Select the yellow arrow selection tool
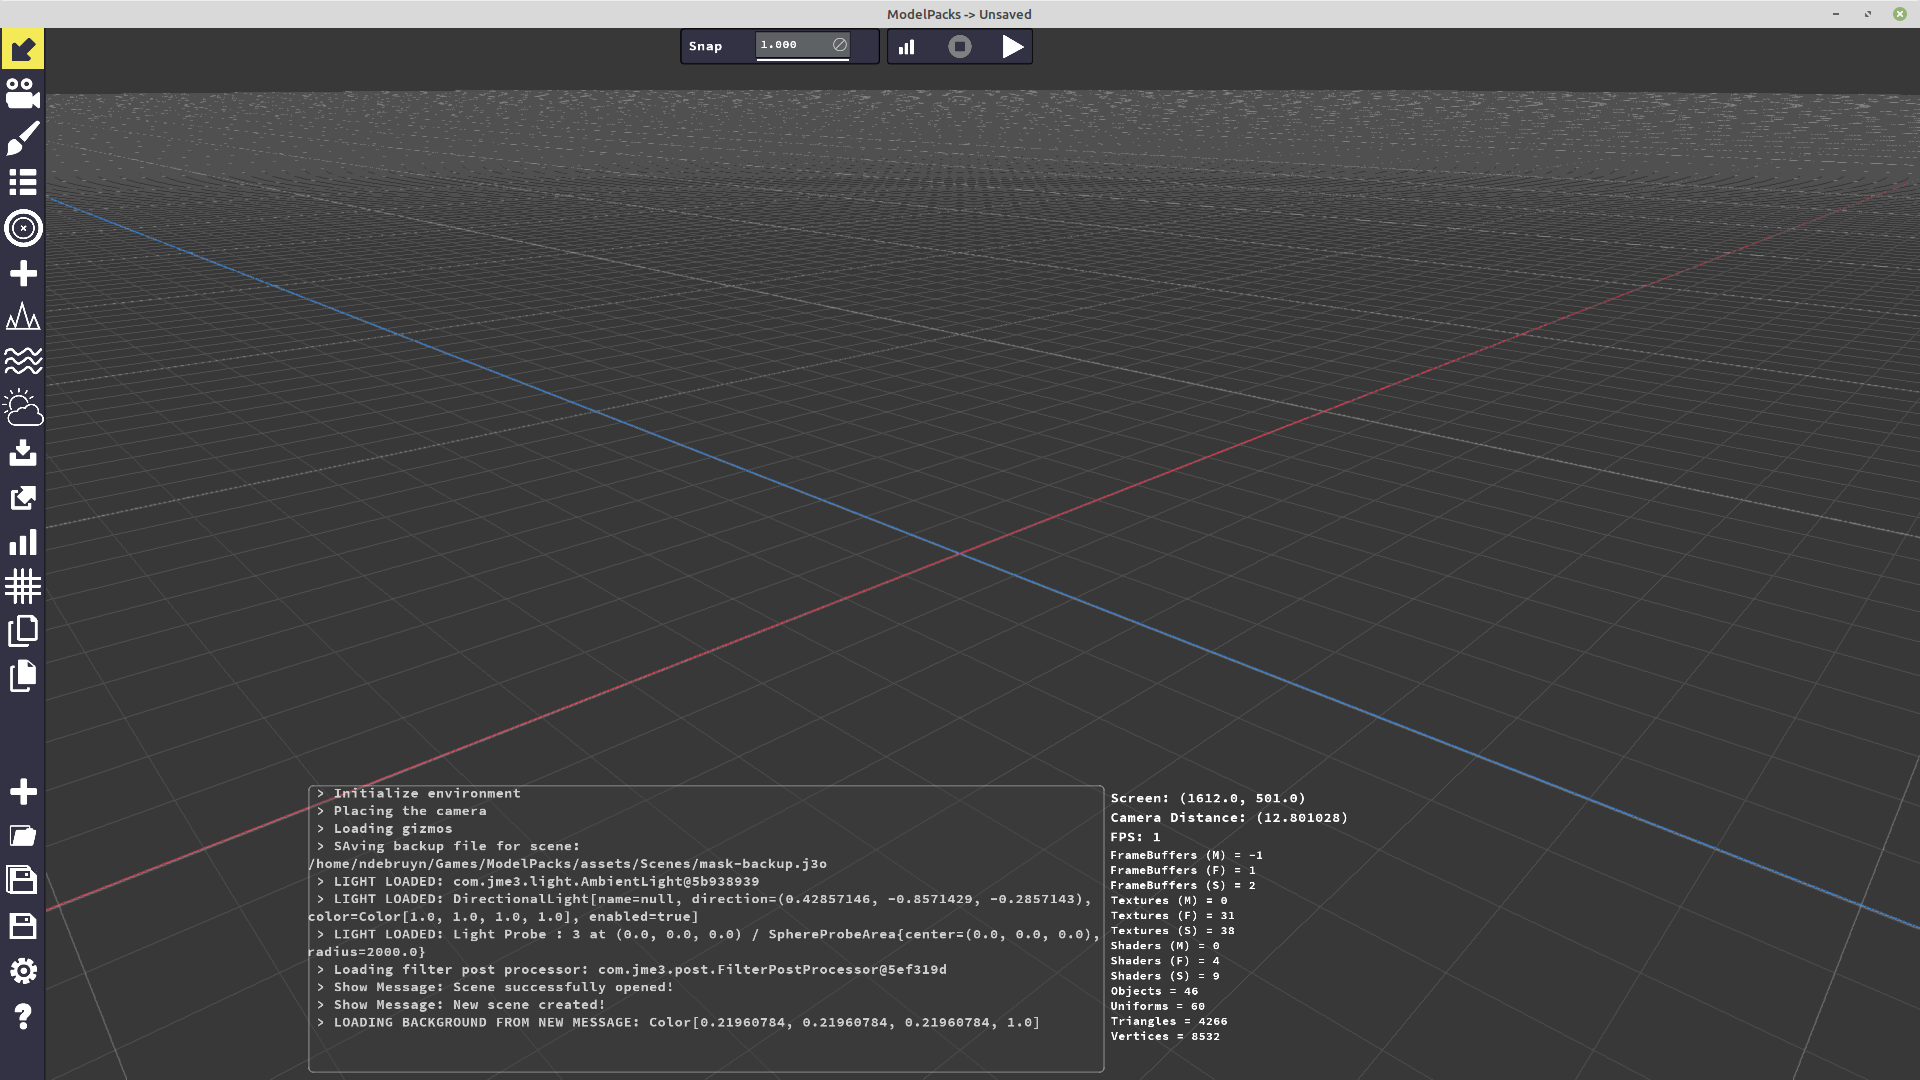 point(22,49)
